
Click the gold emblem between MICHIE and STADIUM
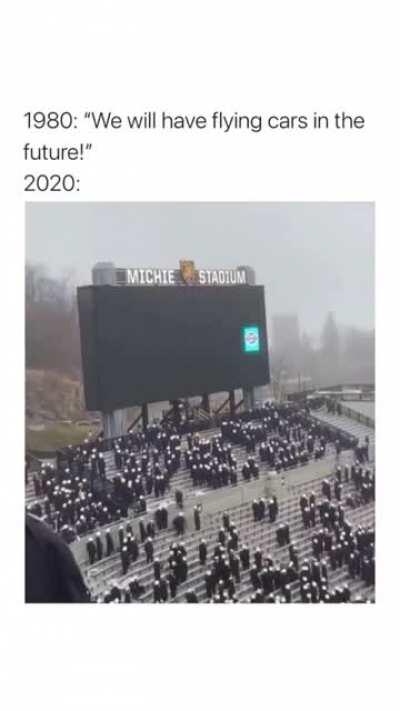[188, 272]
